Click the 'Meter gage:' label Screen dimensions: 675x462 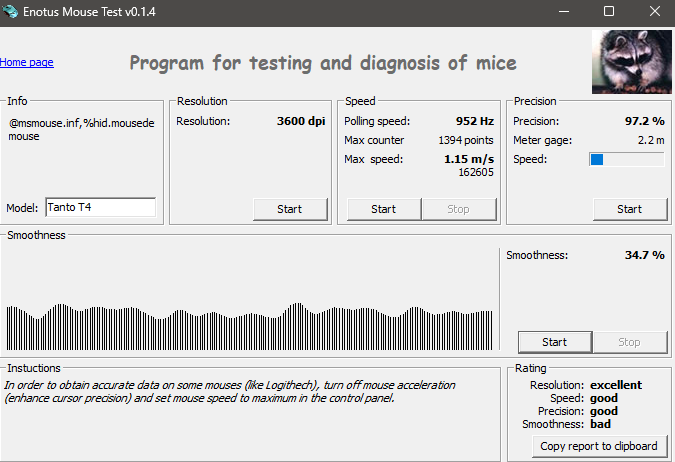(542, 140)
